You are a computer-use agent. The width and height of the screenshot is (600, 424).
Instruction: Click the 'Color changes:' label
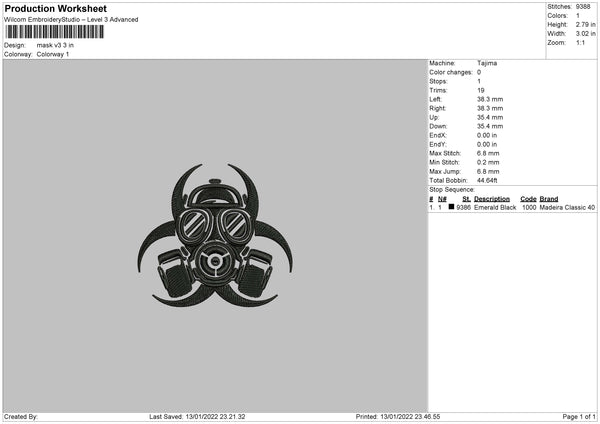point(451,72)
